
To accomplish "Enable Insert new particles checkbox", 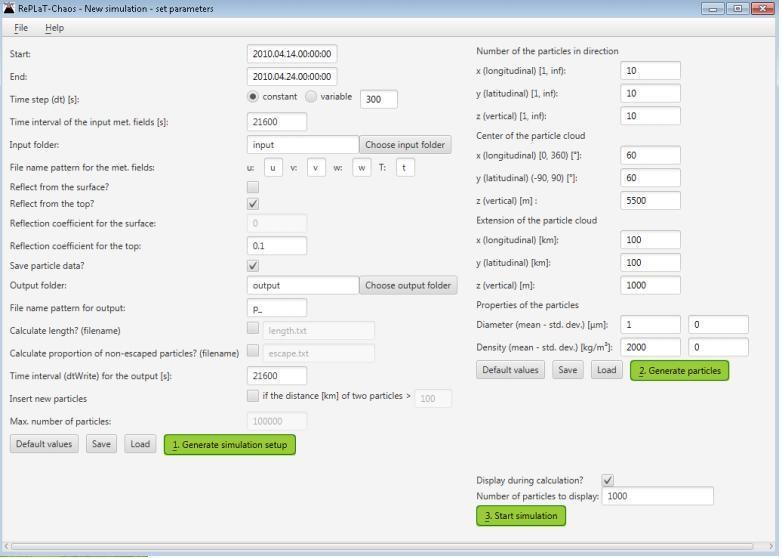I will pyautogui.click(x=253, y=396).
